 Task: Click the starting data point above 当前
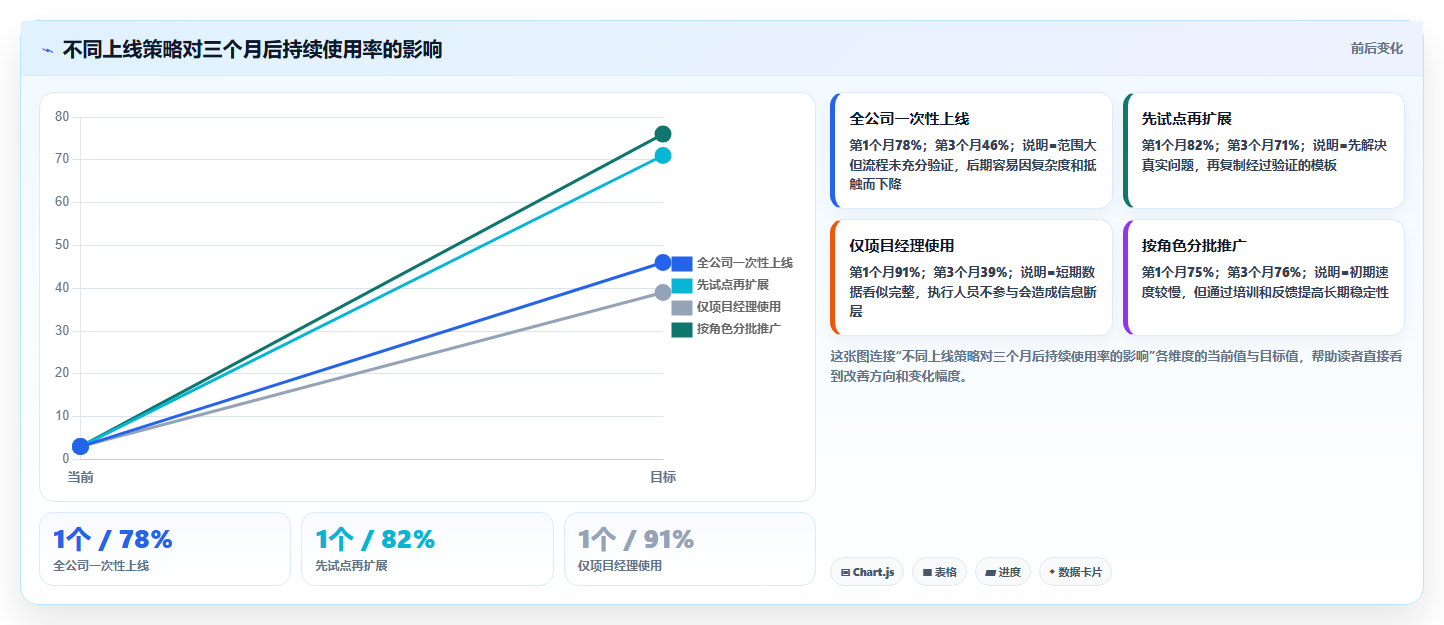(80, 446)
